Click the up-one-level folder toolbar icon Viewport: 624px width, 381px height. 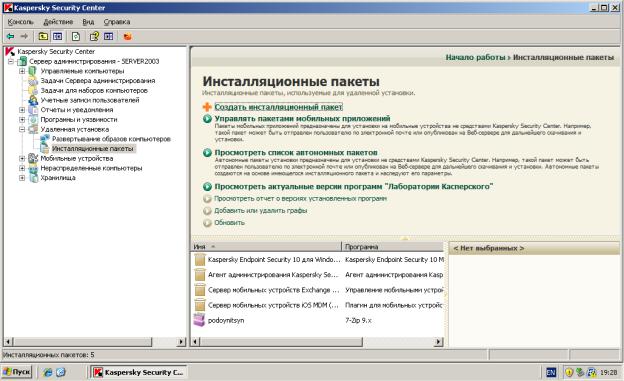pos(43,37)
